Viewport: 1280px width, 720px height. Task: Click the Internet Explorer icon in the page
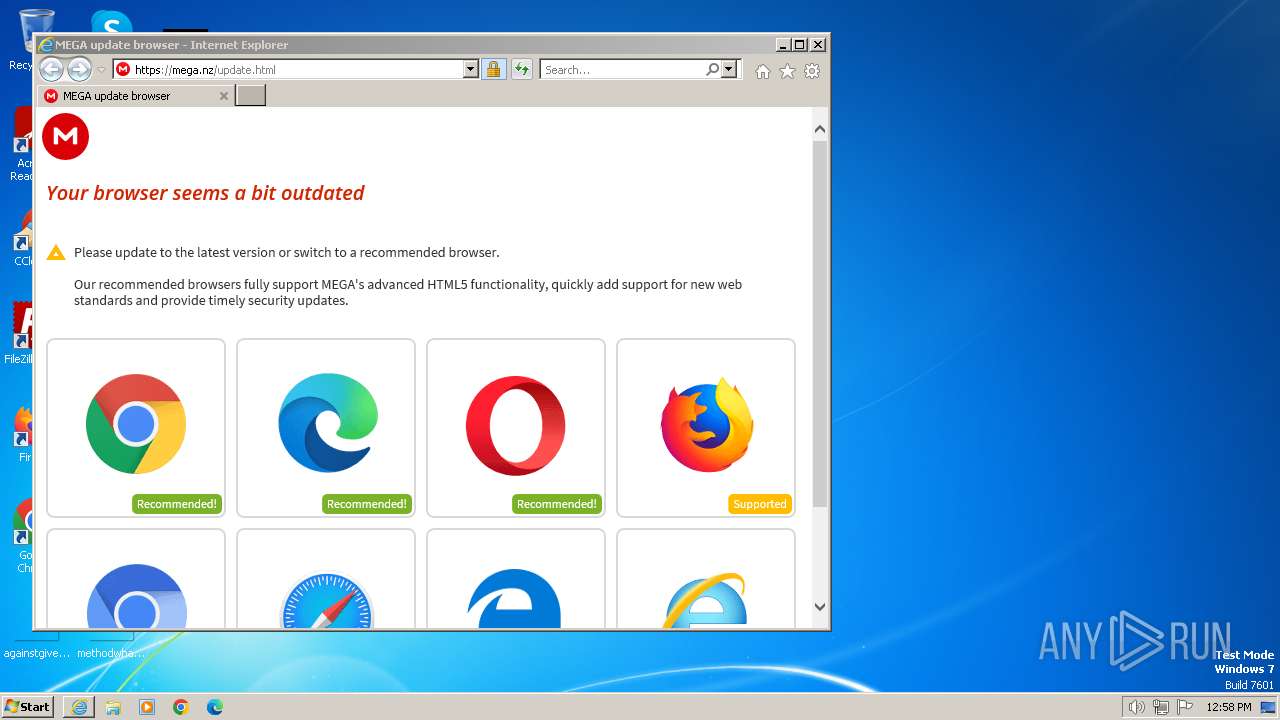(x=705, y=600)
